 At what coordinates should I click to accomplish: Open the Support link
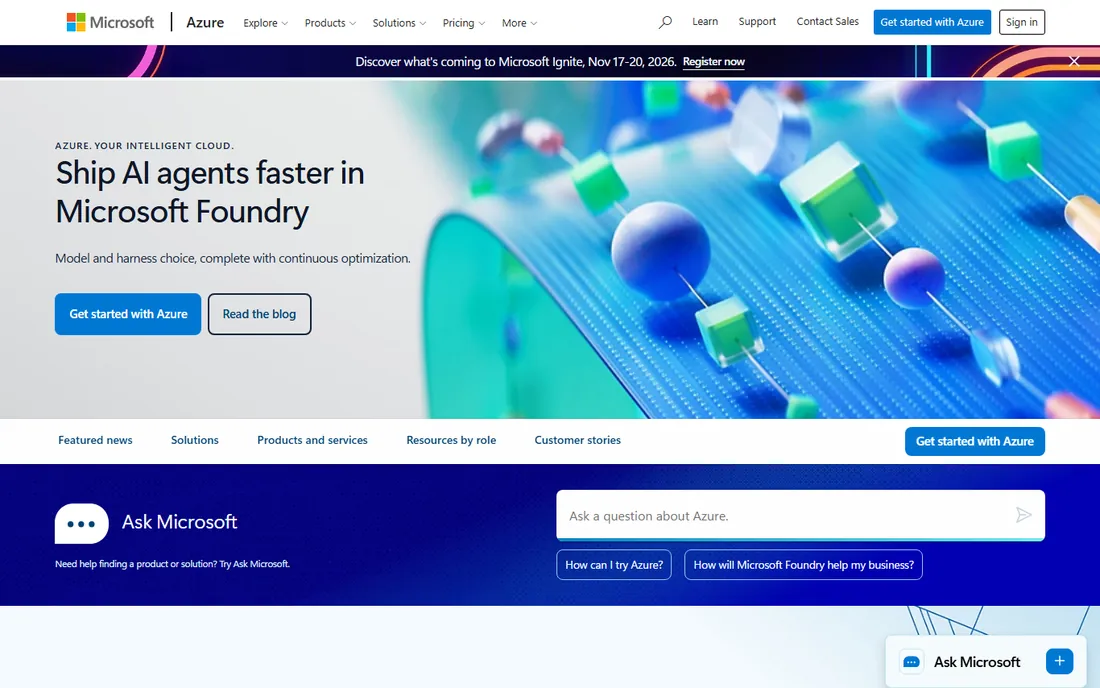point(757,22)
